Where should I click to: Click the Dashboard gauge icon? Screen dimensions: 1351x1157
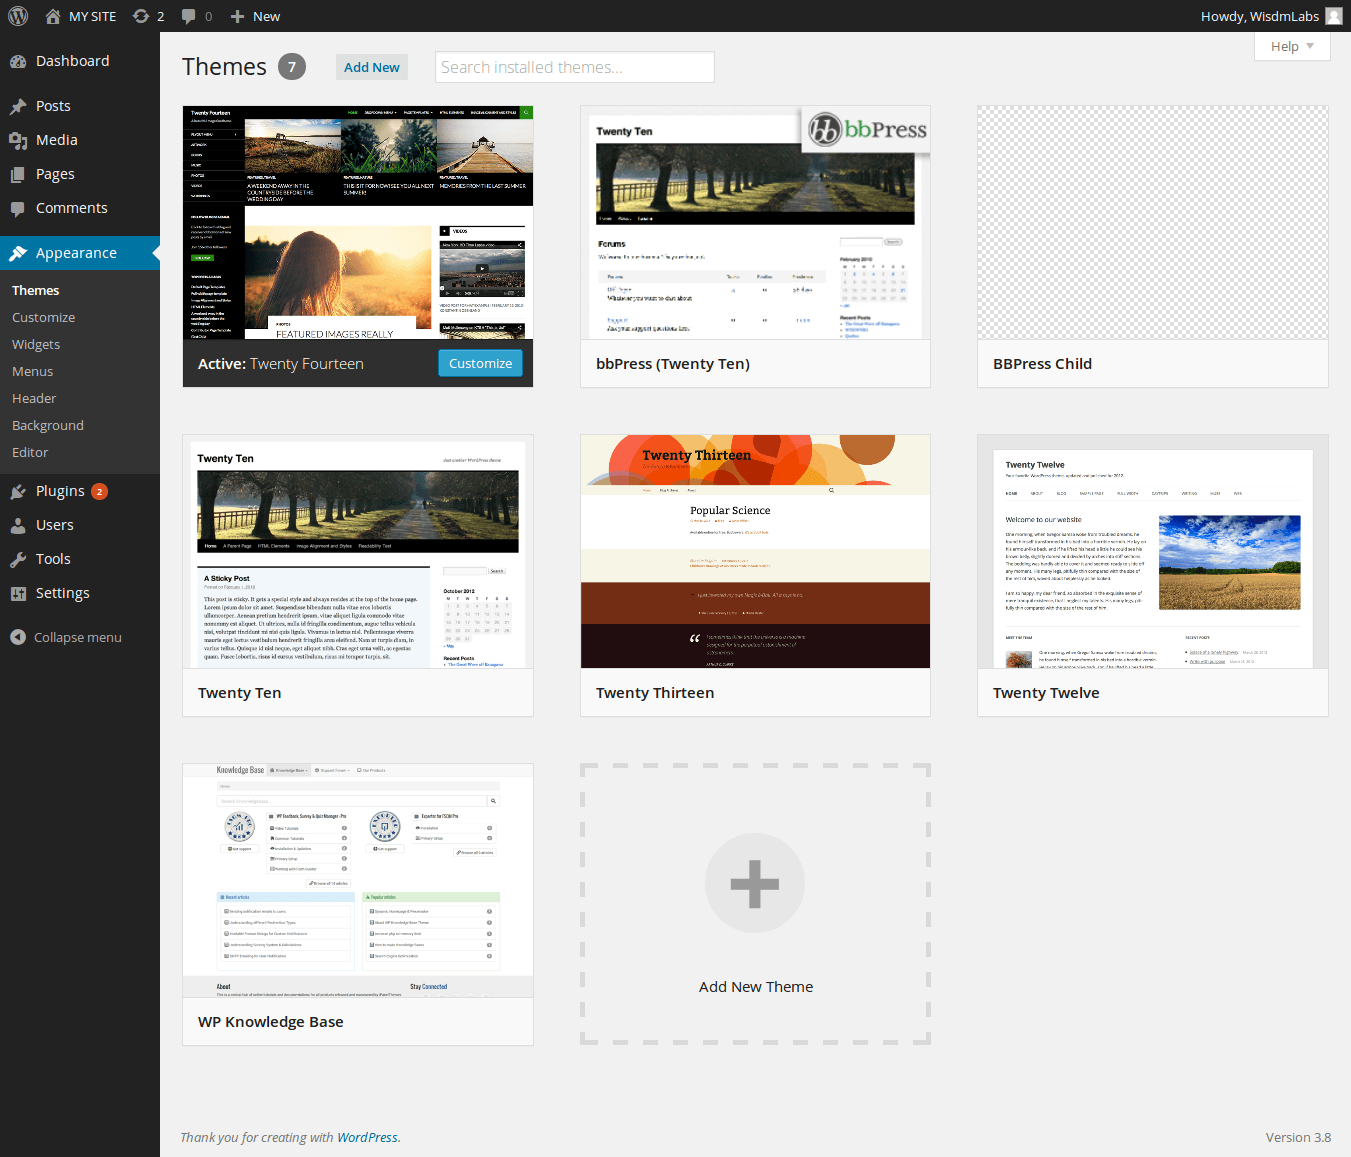pos(18,61)
